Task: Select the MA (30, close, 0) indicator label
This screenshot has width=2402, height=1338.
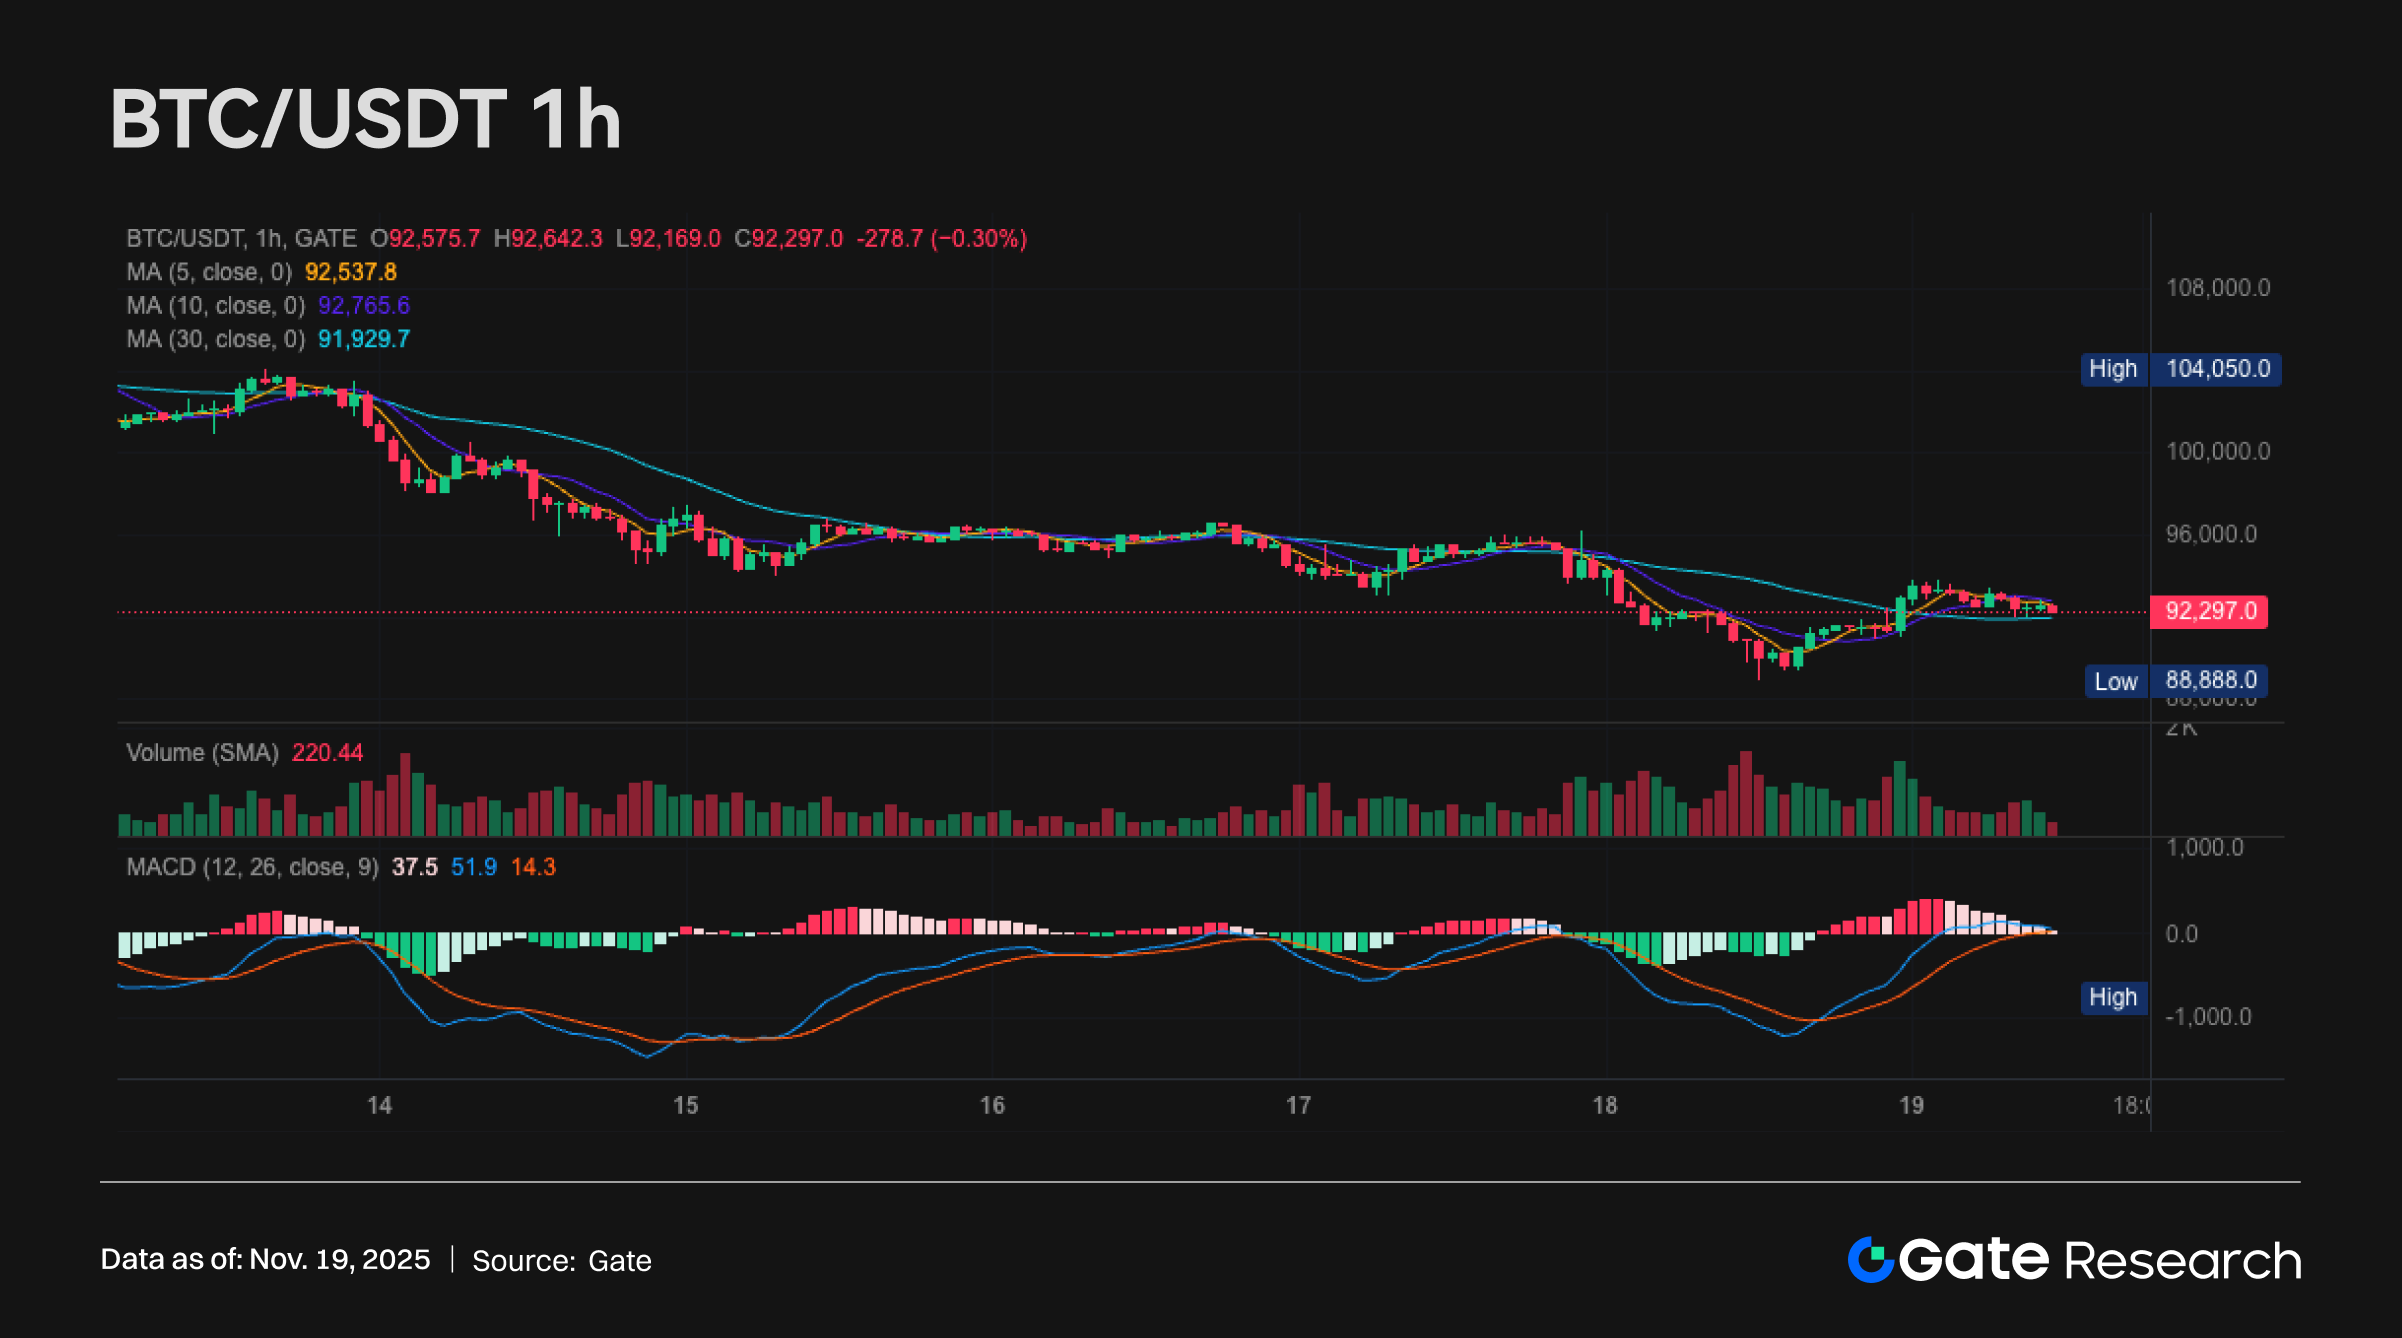Action: tap(215, 339)
